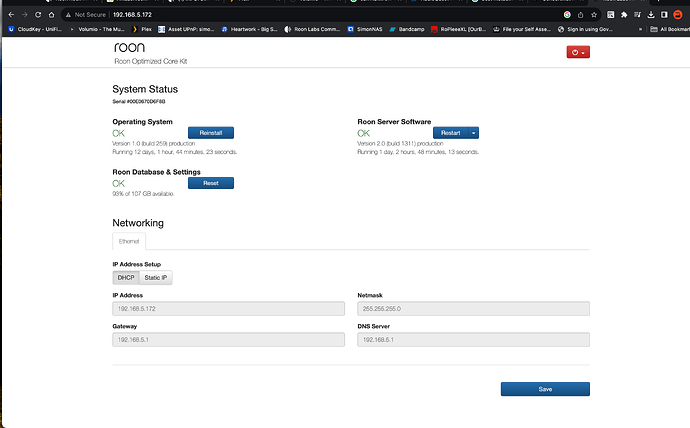Open the File your Self Assessment bookmark
The height and width of the screenshot is (428, 690).
coord(522,29)
